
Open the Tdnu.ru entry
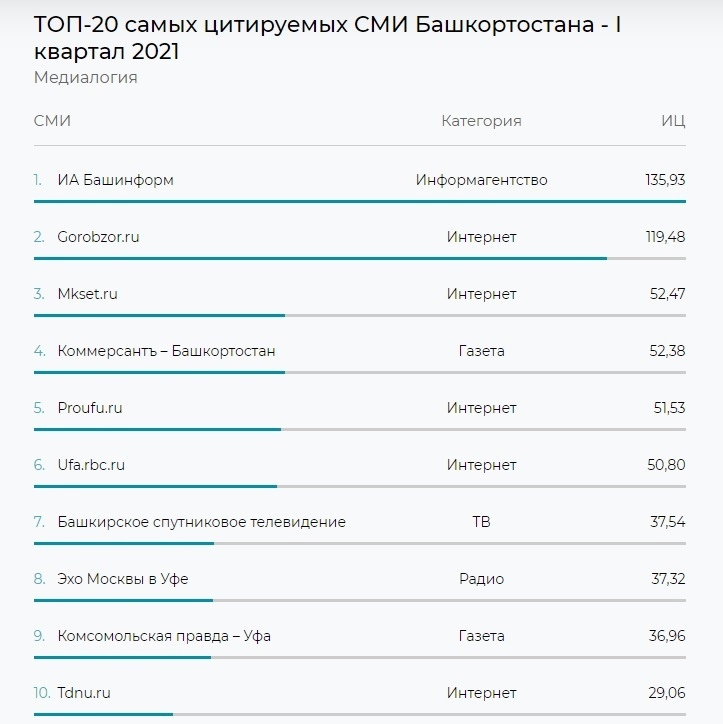point(84,693)
